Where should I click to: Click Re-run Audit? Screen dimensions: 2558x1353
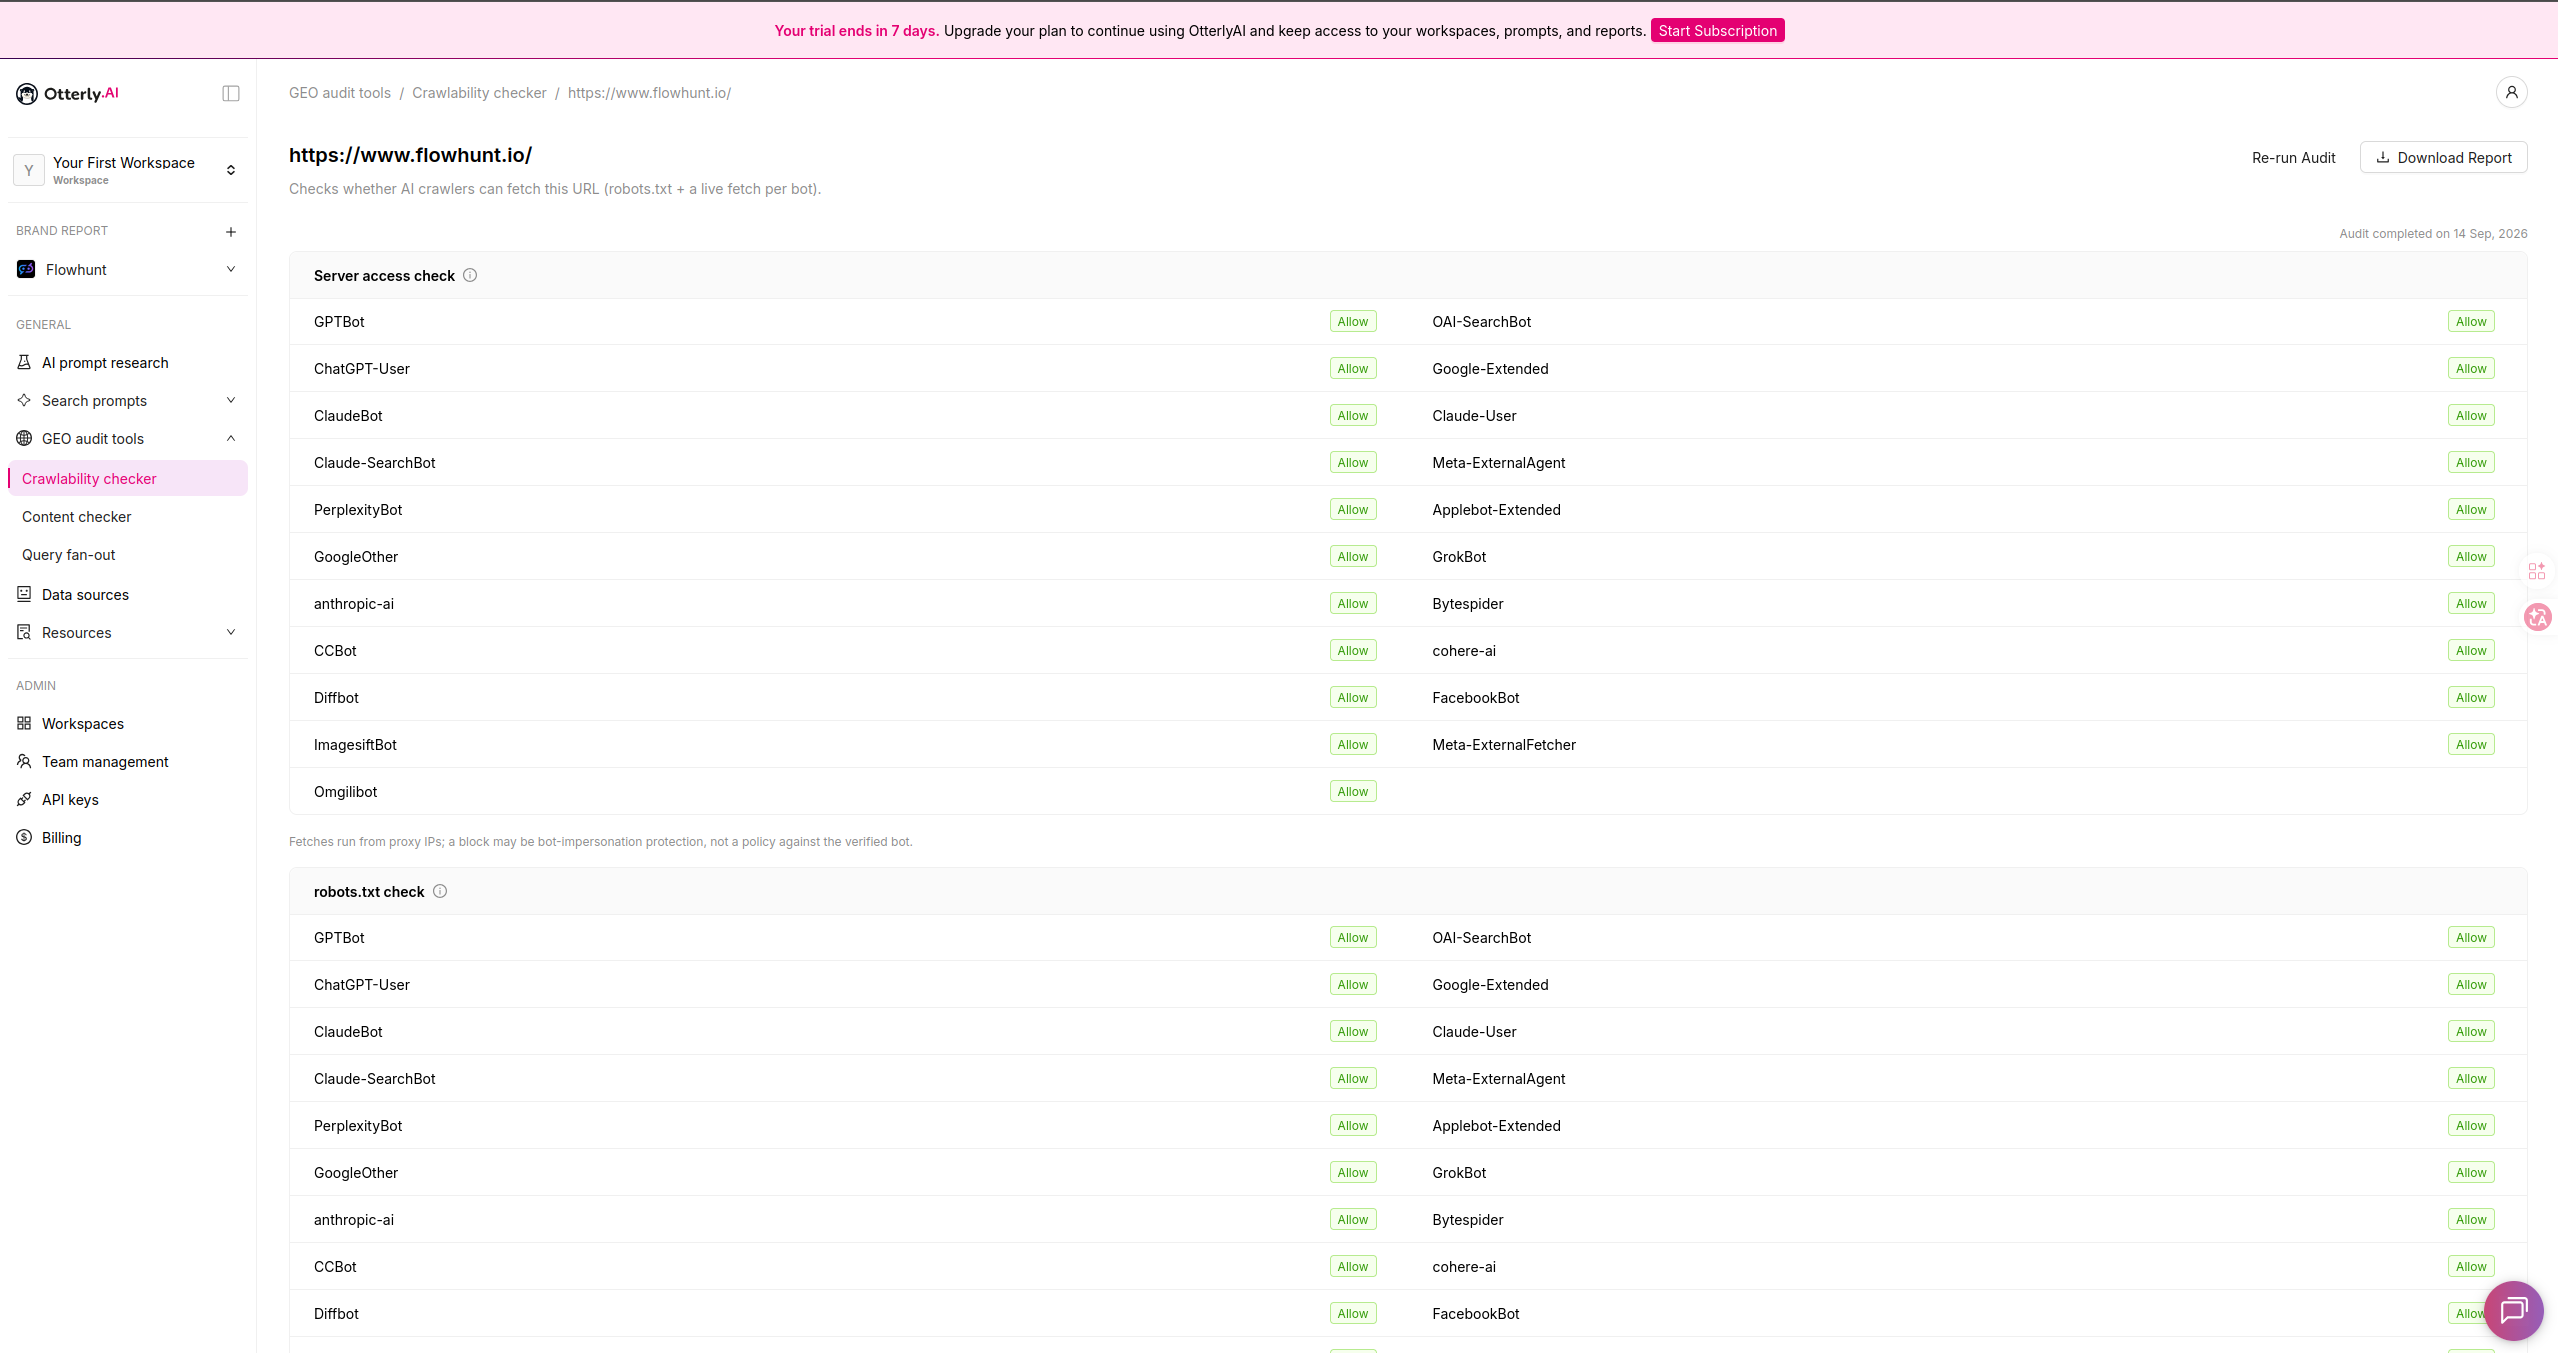[x=2293, y=157]
